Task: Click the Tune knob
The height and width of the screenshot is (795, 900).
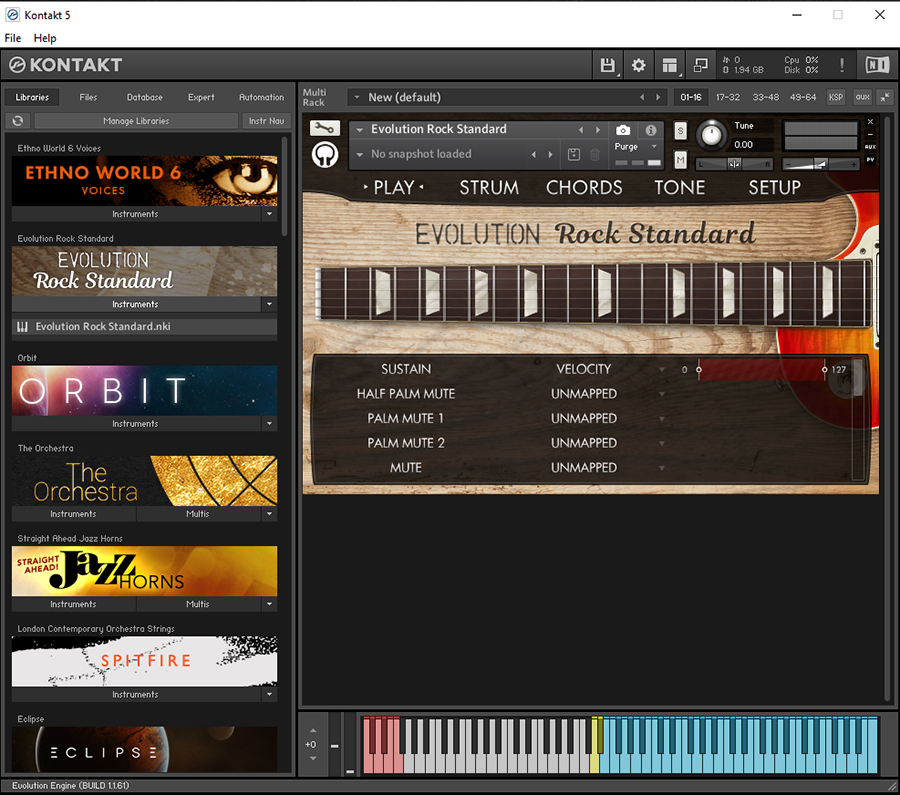Action: [x=711, y=135]
